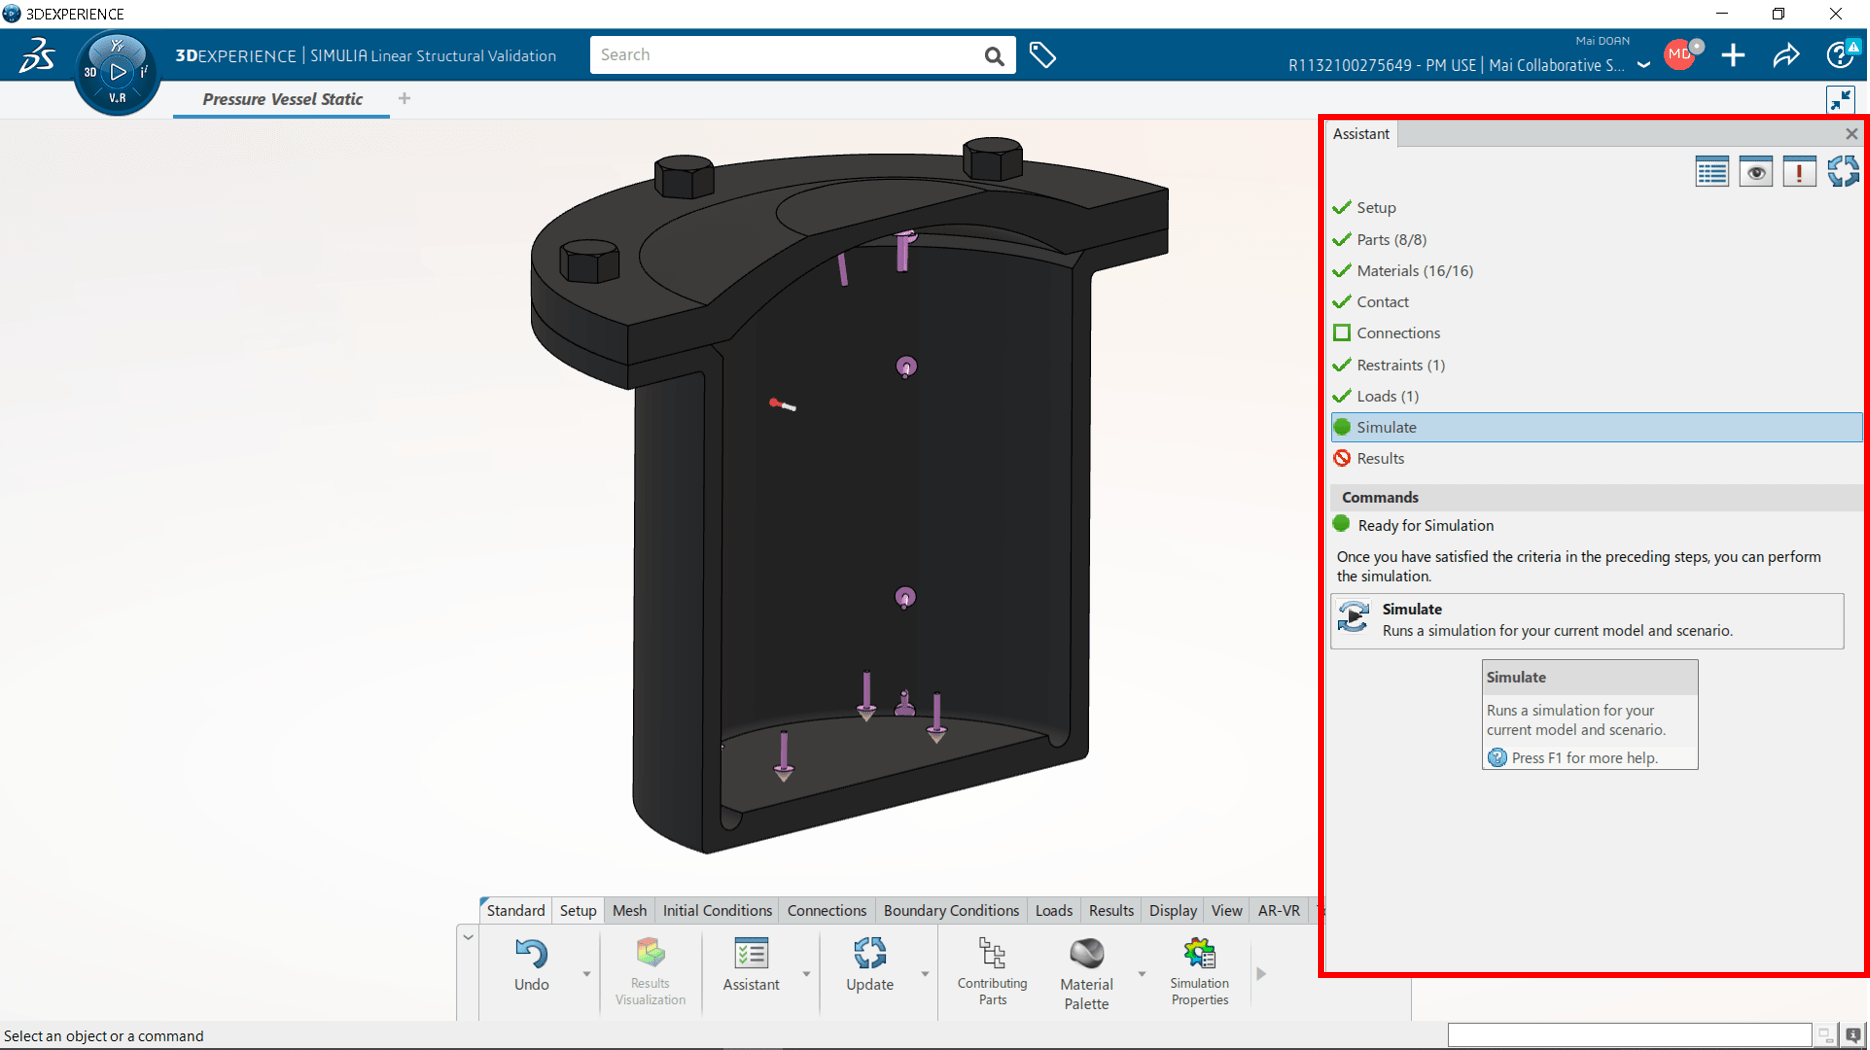The image size is (1870, 1050).
Task: Click the Undo icon
Action: (x=531, y=955)
